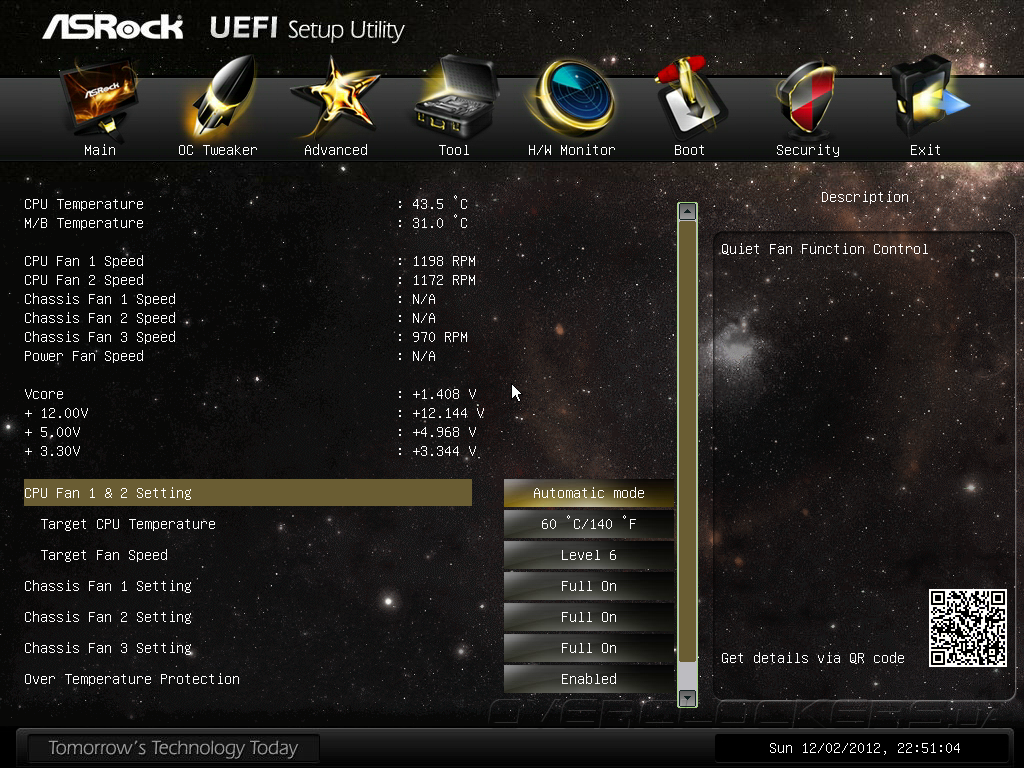Open the Advanced star icon
Image resolution: width=1024 pixels, height=768 pixels.
click(335, 98)
